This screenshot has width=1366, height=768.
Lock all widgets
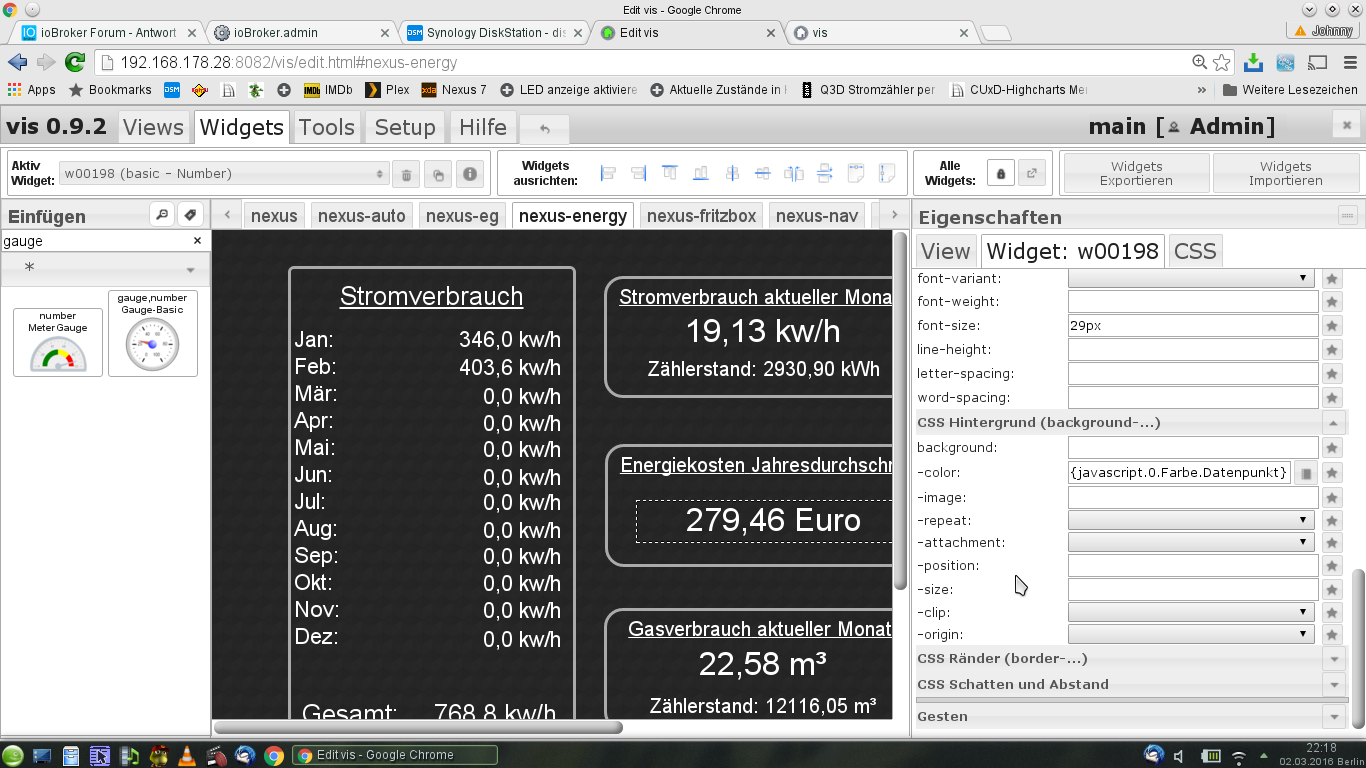tap(1001, 173)
